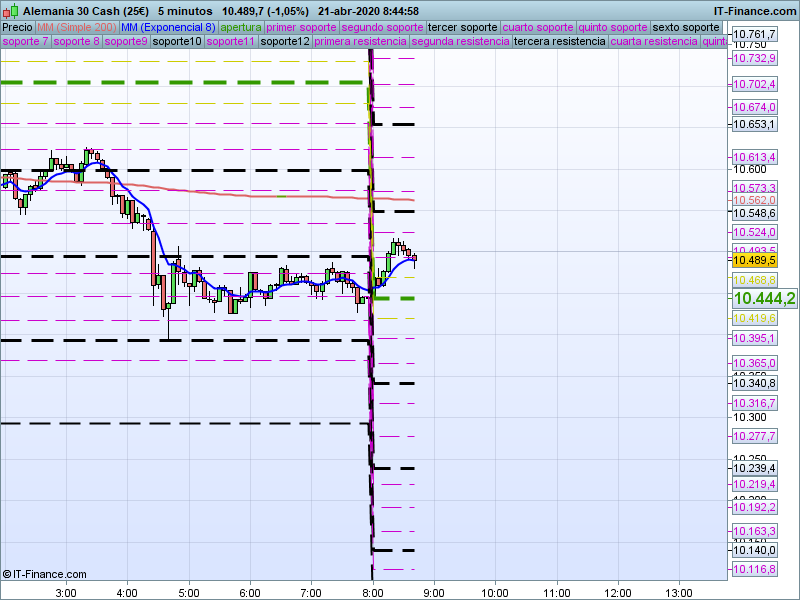Select the primer soporte label
800x600 pixels.
point(301,28)
